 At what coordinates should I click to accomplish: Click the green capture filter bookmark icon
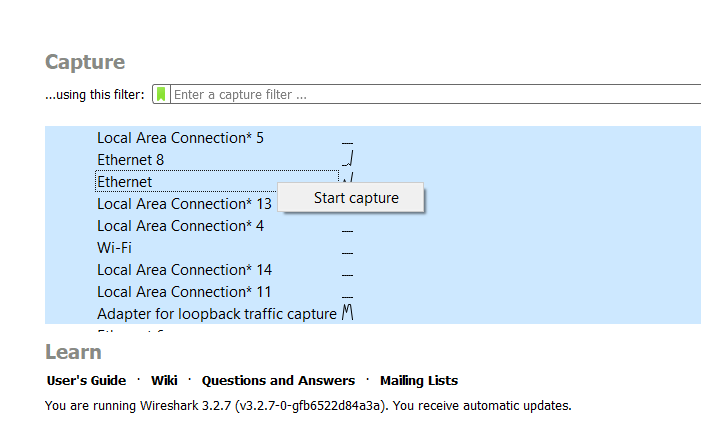pyautogui.click(x=162, y=95)
